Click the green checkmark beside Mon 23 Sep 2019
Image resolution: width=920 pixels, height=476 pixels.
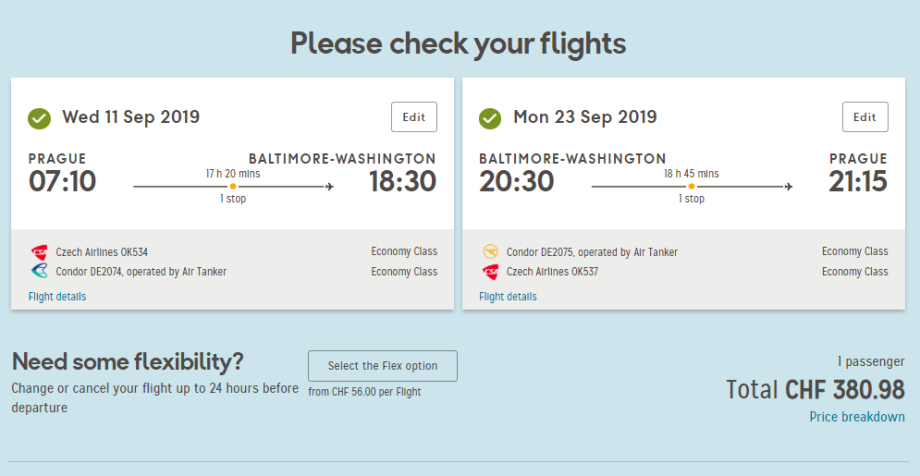pyautogui.click(x=490, y=119)
